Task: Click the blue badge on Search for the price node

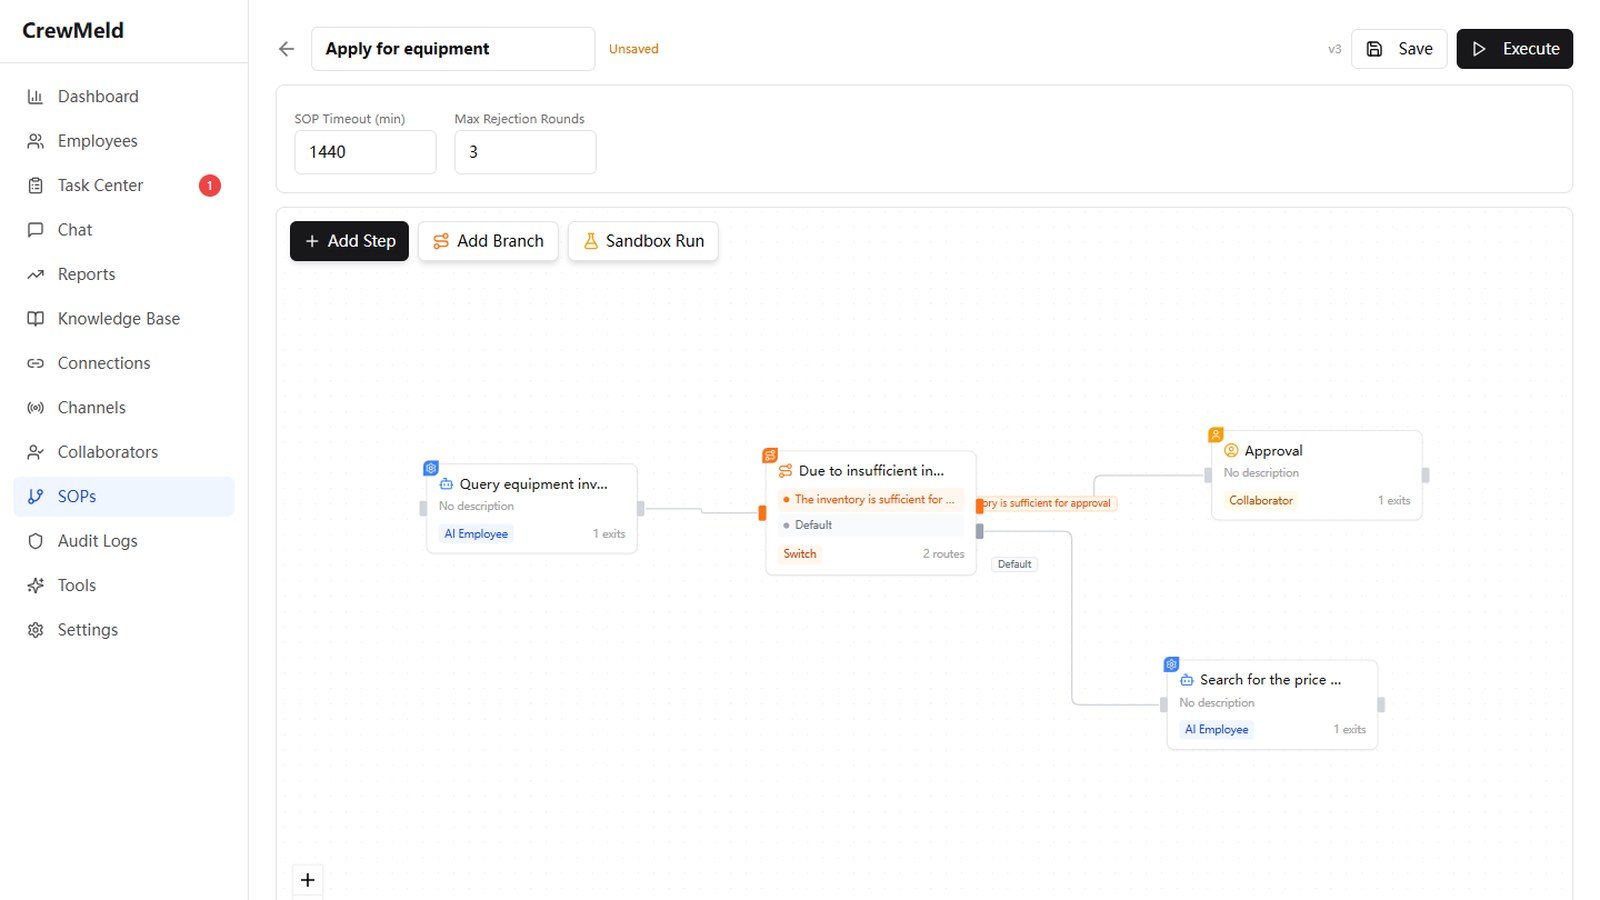Action: pos(1172,664)
